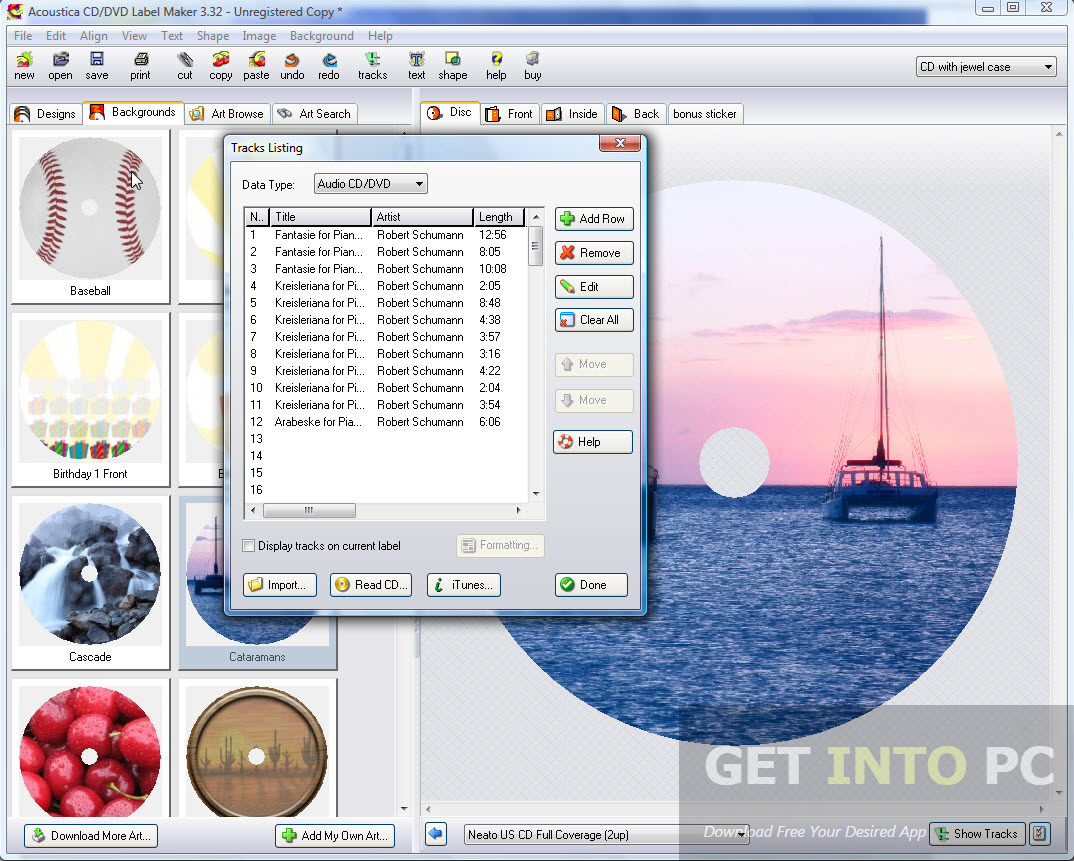The width and height of the screenshot is (1074, 861).
Task: Open the Help menu in menu bar
Action: (x=380, y=36)
